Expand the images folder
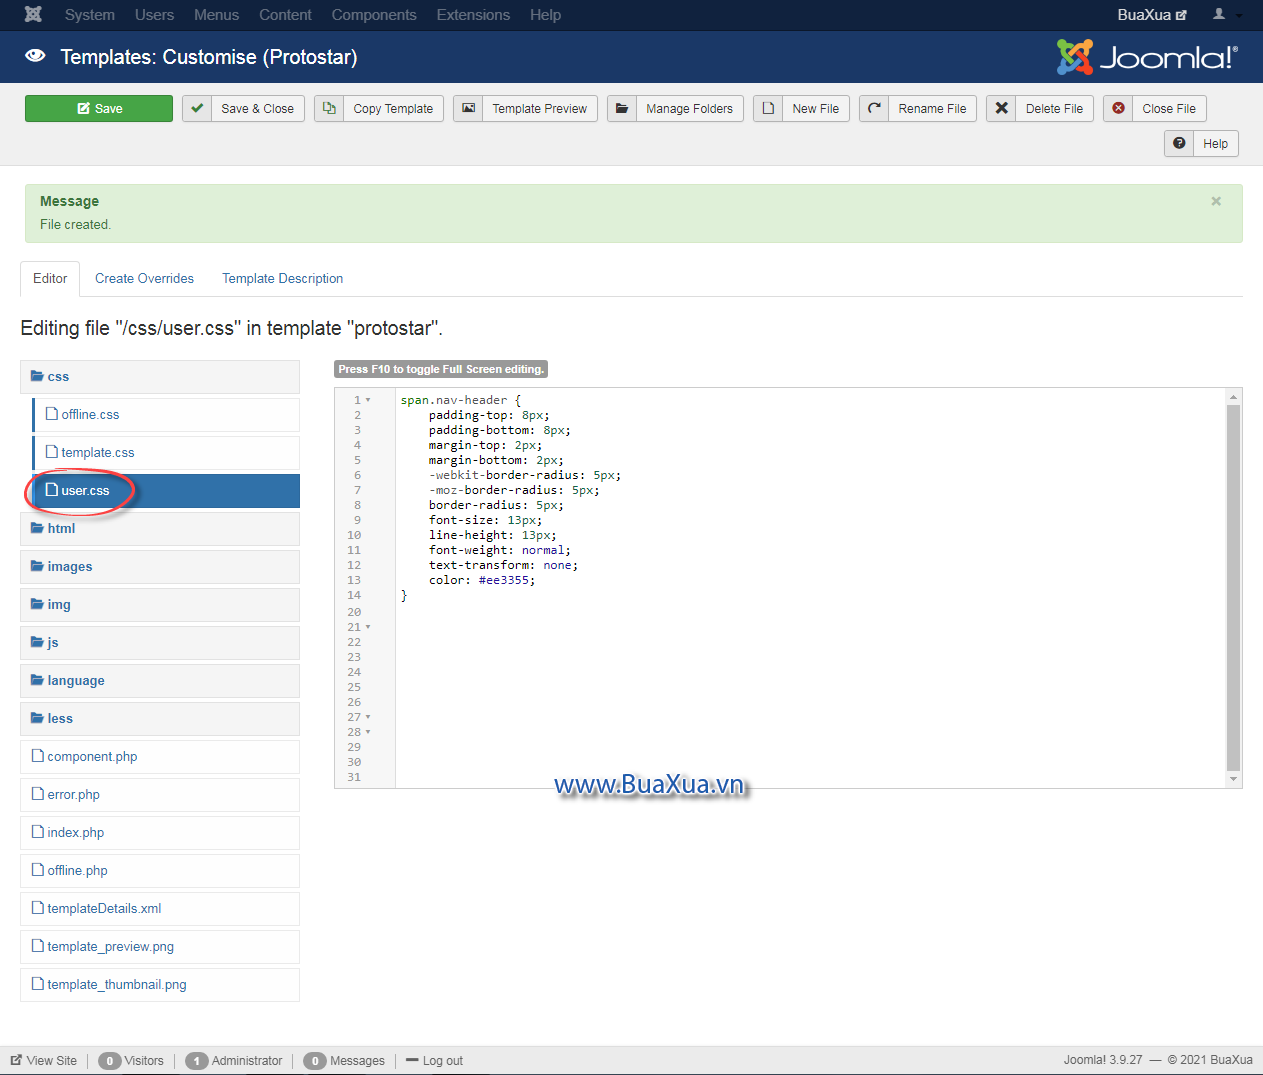The height and width of the screenshot is (1075, 1263). (160, 567)
